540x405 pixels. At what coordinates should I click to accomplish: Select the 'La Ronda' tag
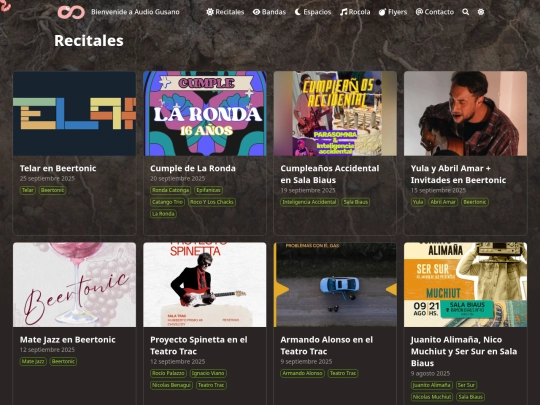click(163, 214)
